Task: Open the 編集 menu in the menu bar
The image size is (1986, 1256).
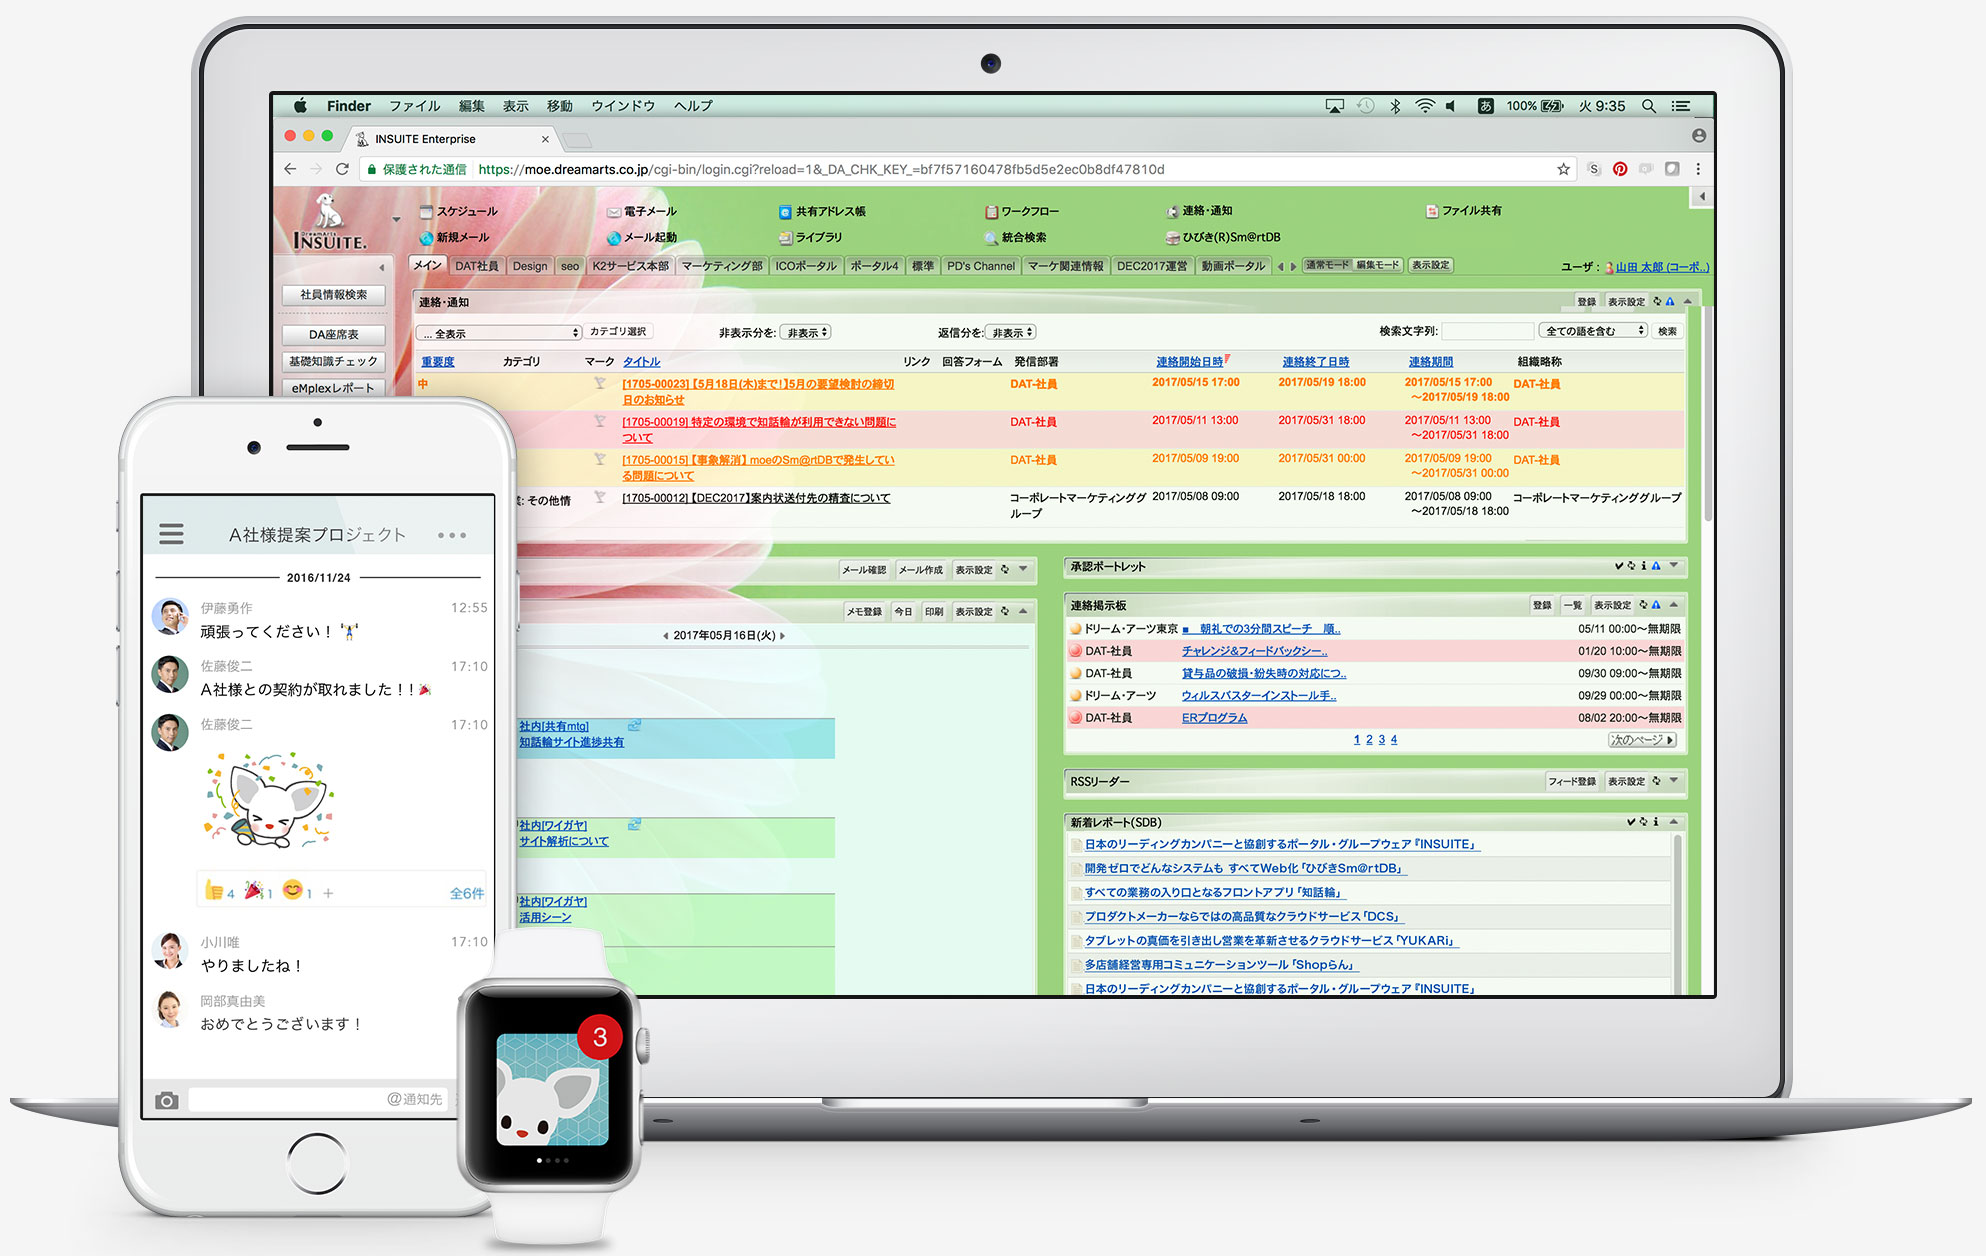Action: 472,106
